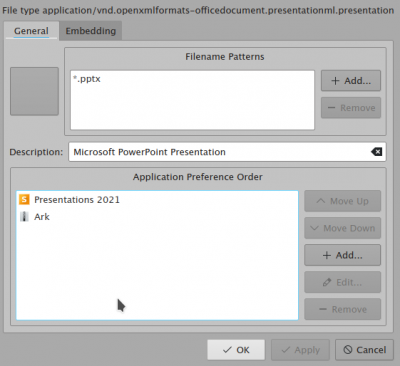
Task: Click the Ark archive icon
Action: coord(24,217)
